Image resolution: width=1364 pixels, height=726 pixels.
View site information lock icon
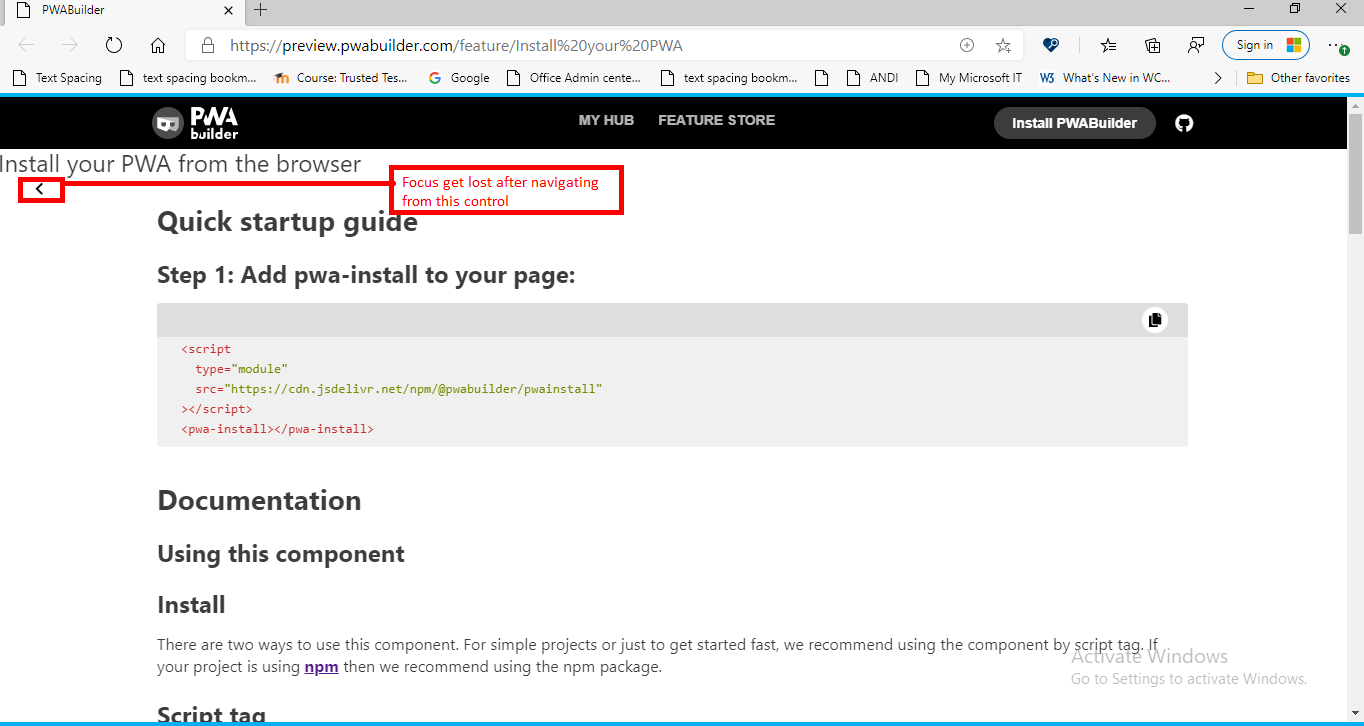208,45
